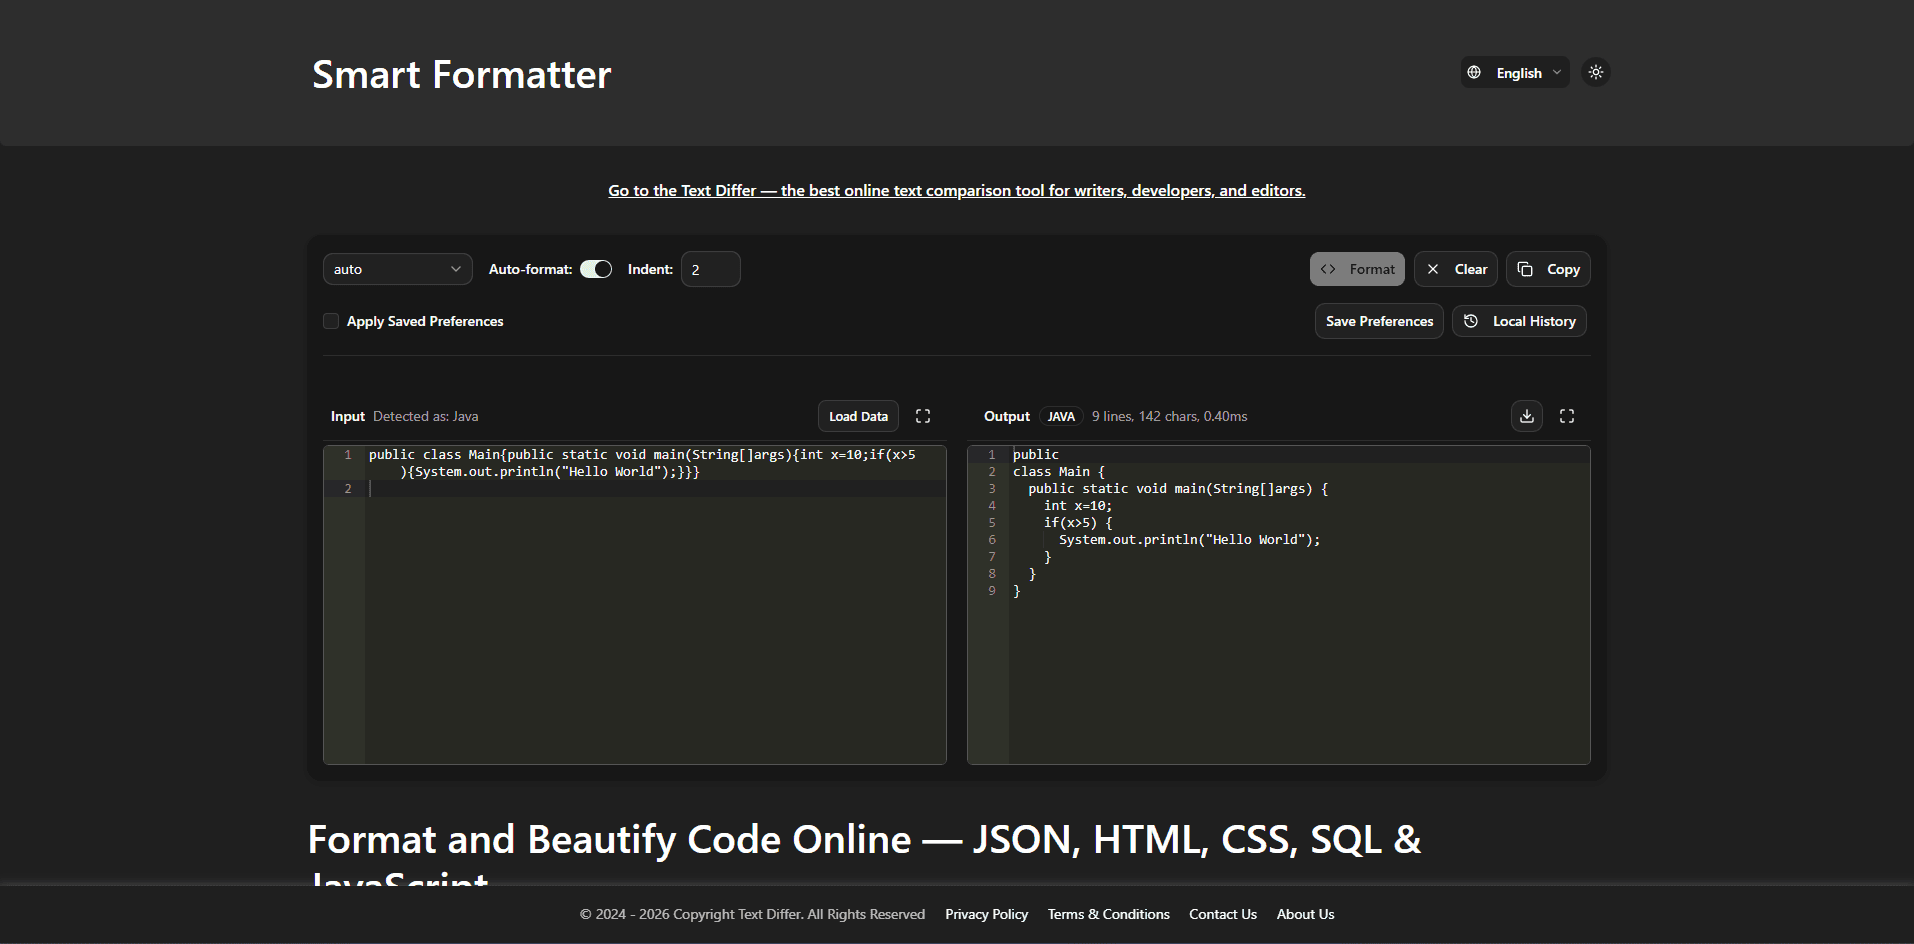Click the globe icon beside English
This screenshot has width=1914, height=944.
[1474, 72]
